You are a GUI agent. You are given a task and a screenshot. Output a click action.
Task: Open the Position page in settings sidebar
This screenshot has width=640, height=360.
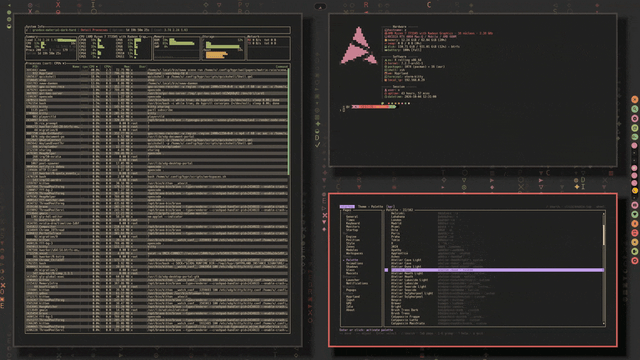point(353,240)
